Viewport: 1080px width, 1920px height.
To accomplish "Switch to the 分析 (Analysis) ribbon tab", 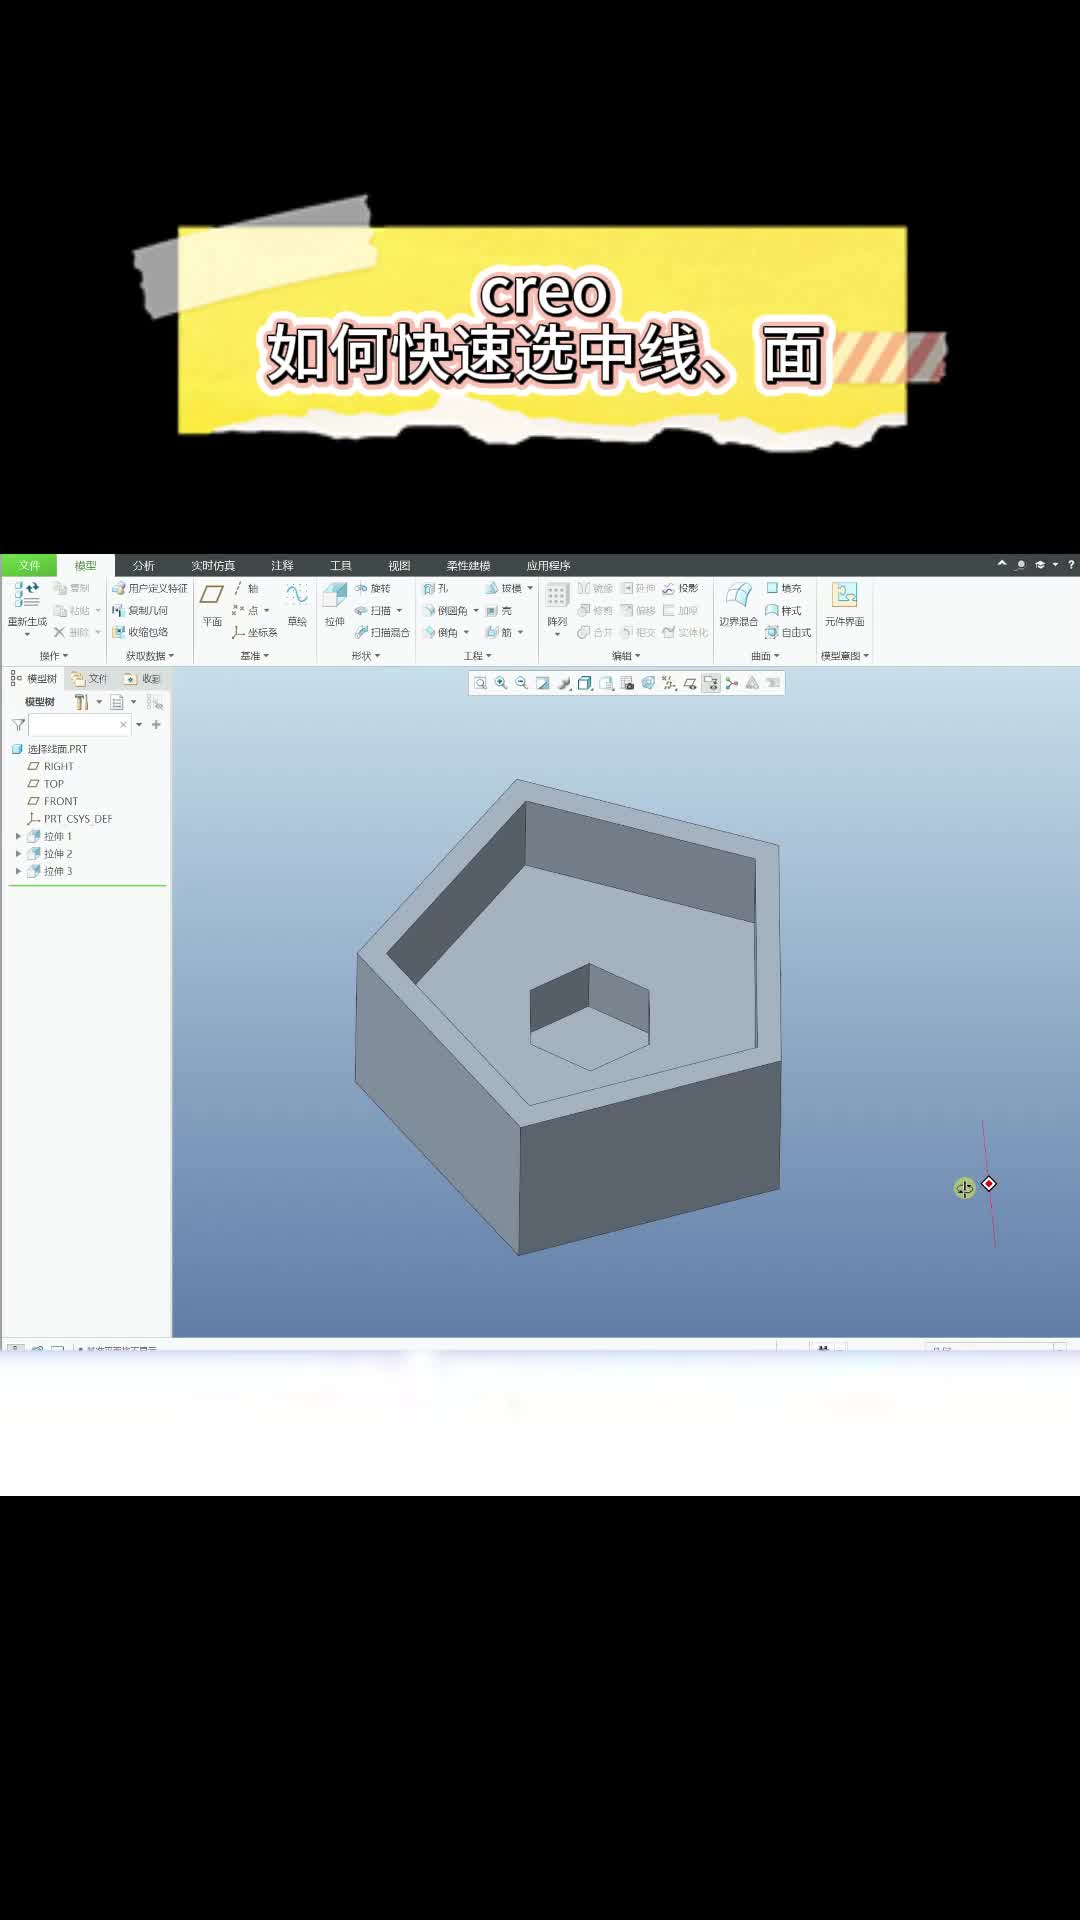I will point(143,565).
